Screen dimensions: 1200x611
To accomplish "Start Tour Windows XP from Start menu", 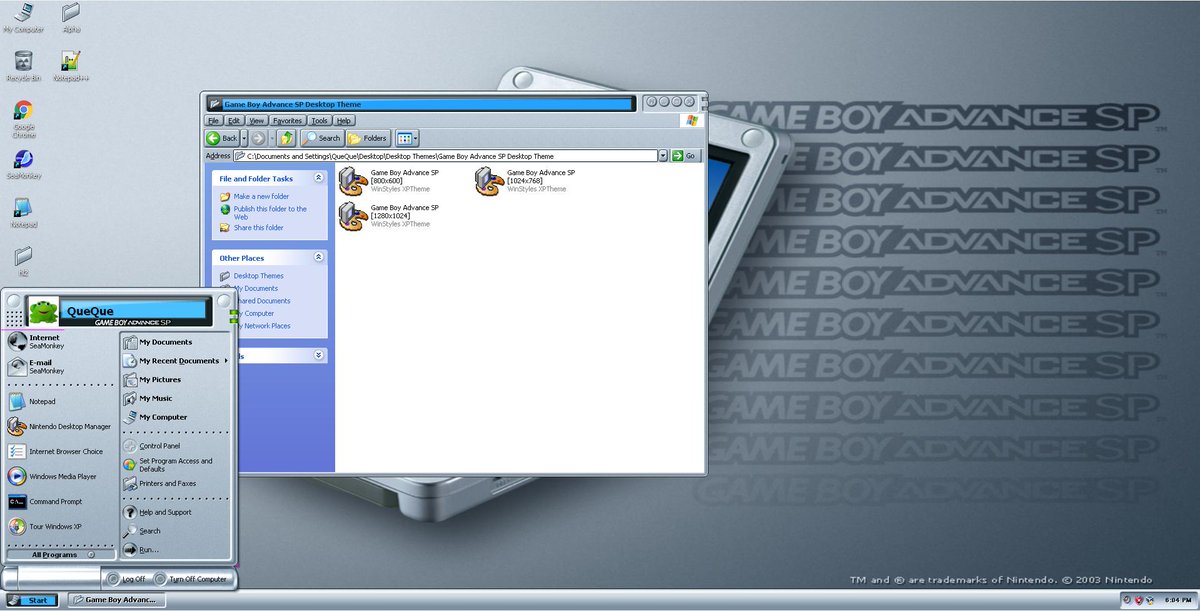I will pyautogui.click(x=62, y=526).
